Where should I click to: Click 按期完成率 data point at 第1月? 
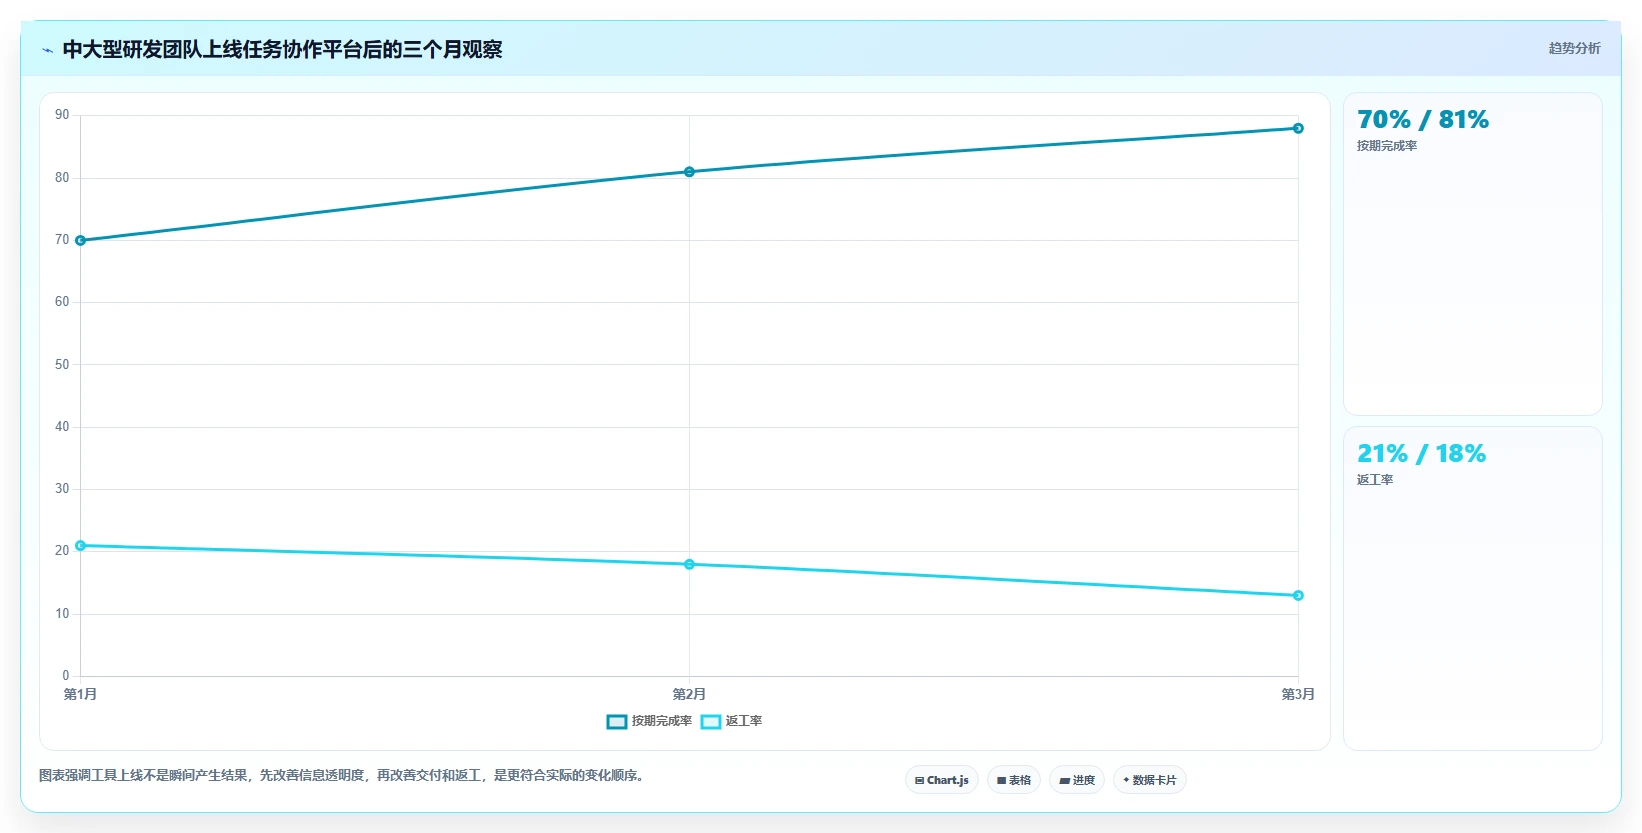(x=81, y=240)
